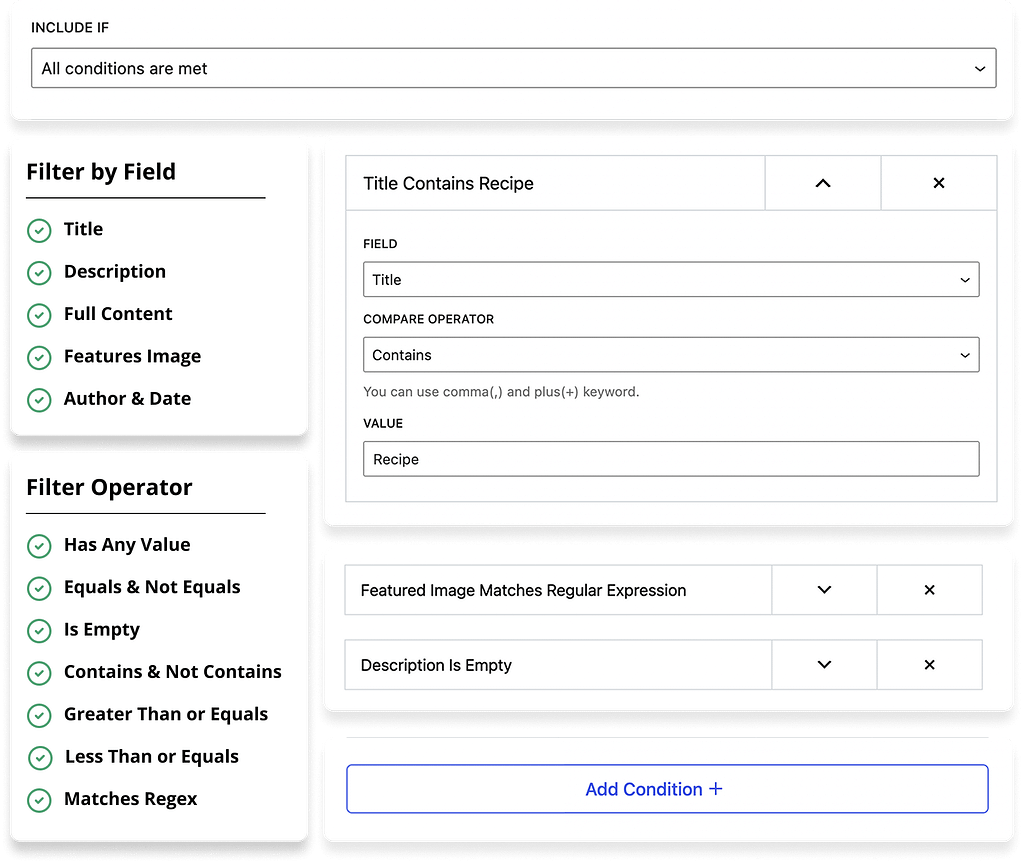Click the check icon beside Matches Regex
Screen dimensions: 1024x863
coord(39,800)
